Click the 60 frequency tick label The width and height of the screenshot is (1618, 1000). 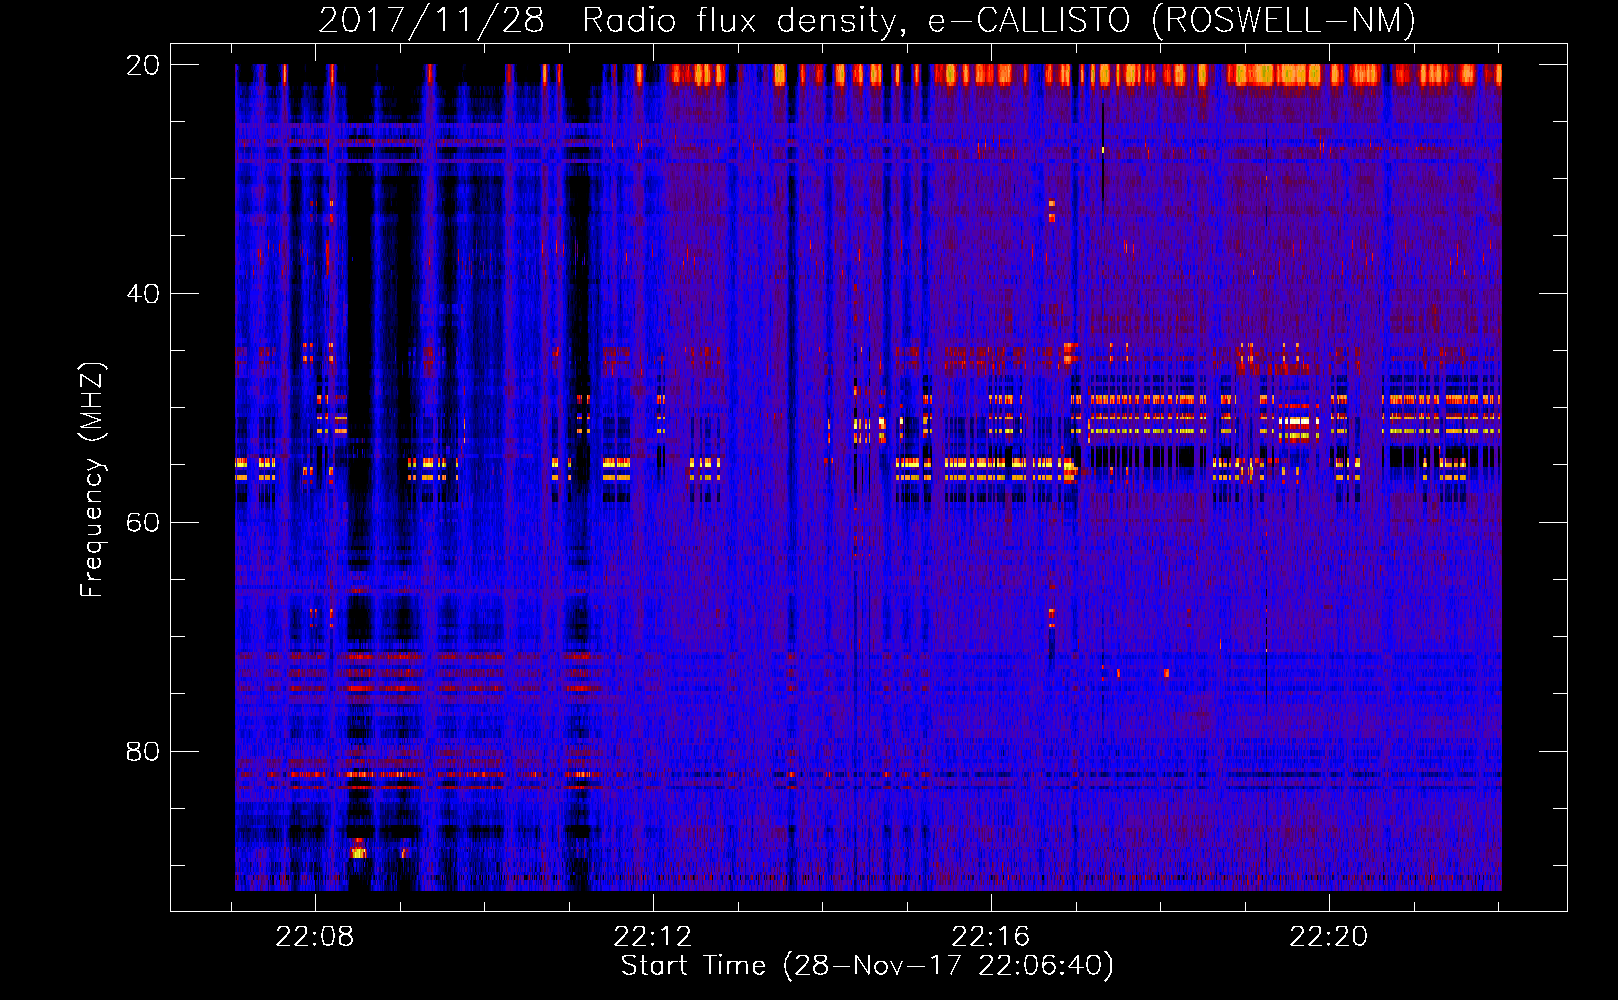point(143,523)
